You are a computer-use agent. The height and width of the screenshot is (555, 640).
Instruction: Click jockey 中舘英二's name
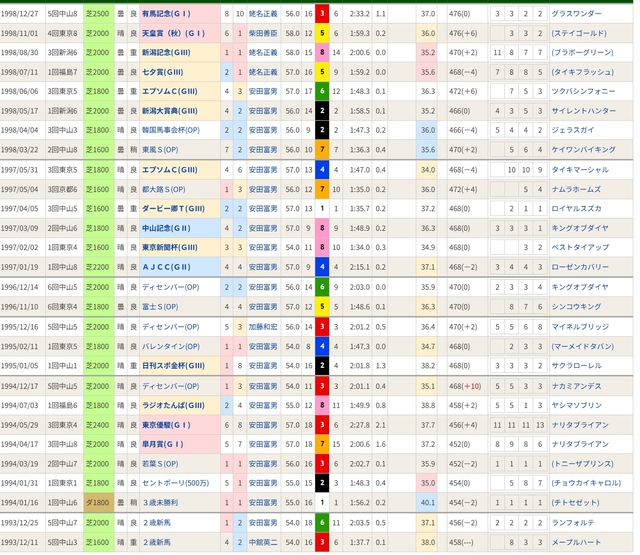[x=263, y=541]
